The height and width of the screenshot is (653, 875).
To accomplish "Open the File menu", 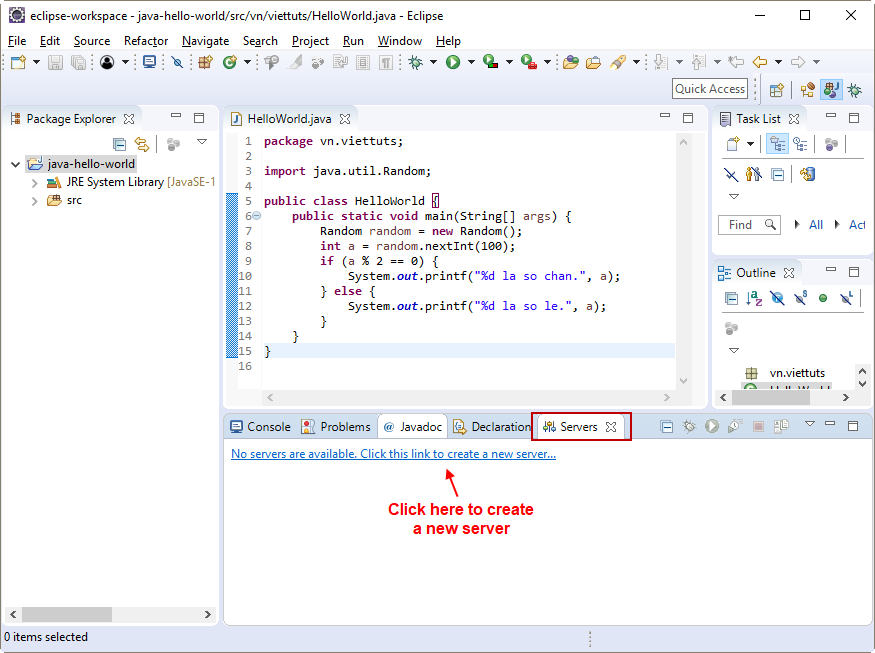I will (x=17, y=41).
